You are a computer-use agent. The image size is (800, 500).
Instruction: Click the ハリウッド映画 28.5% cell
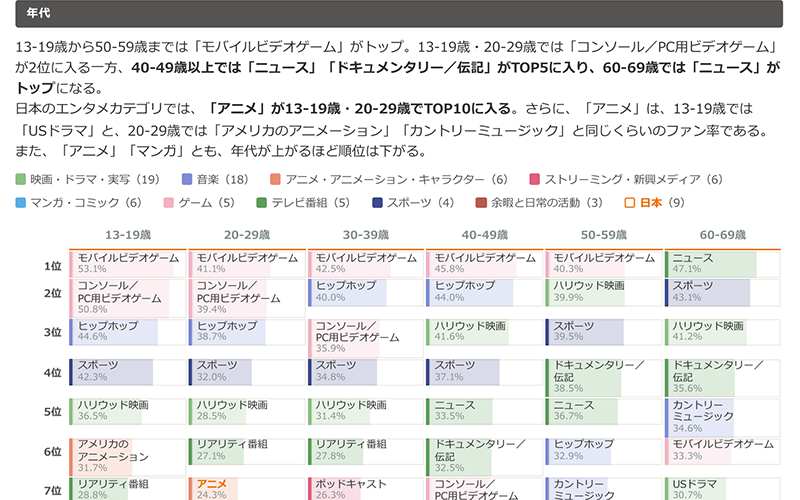click(247, 412)
